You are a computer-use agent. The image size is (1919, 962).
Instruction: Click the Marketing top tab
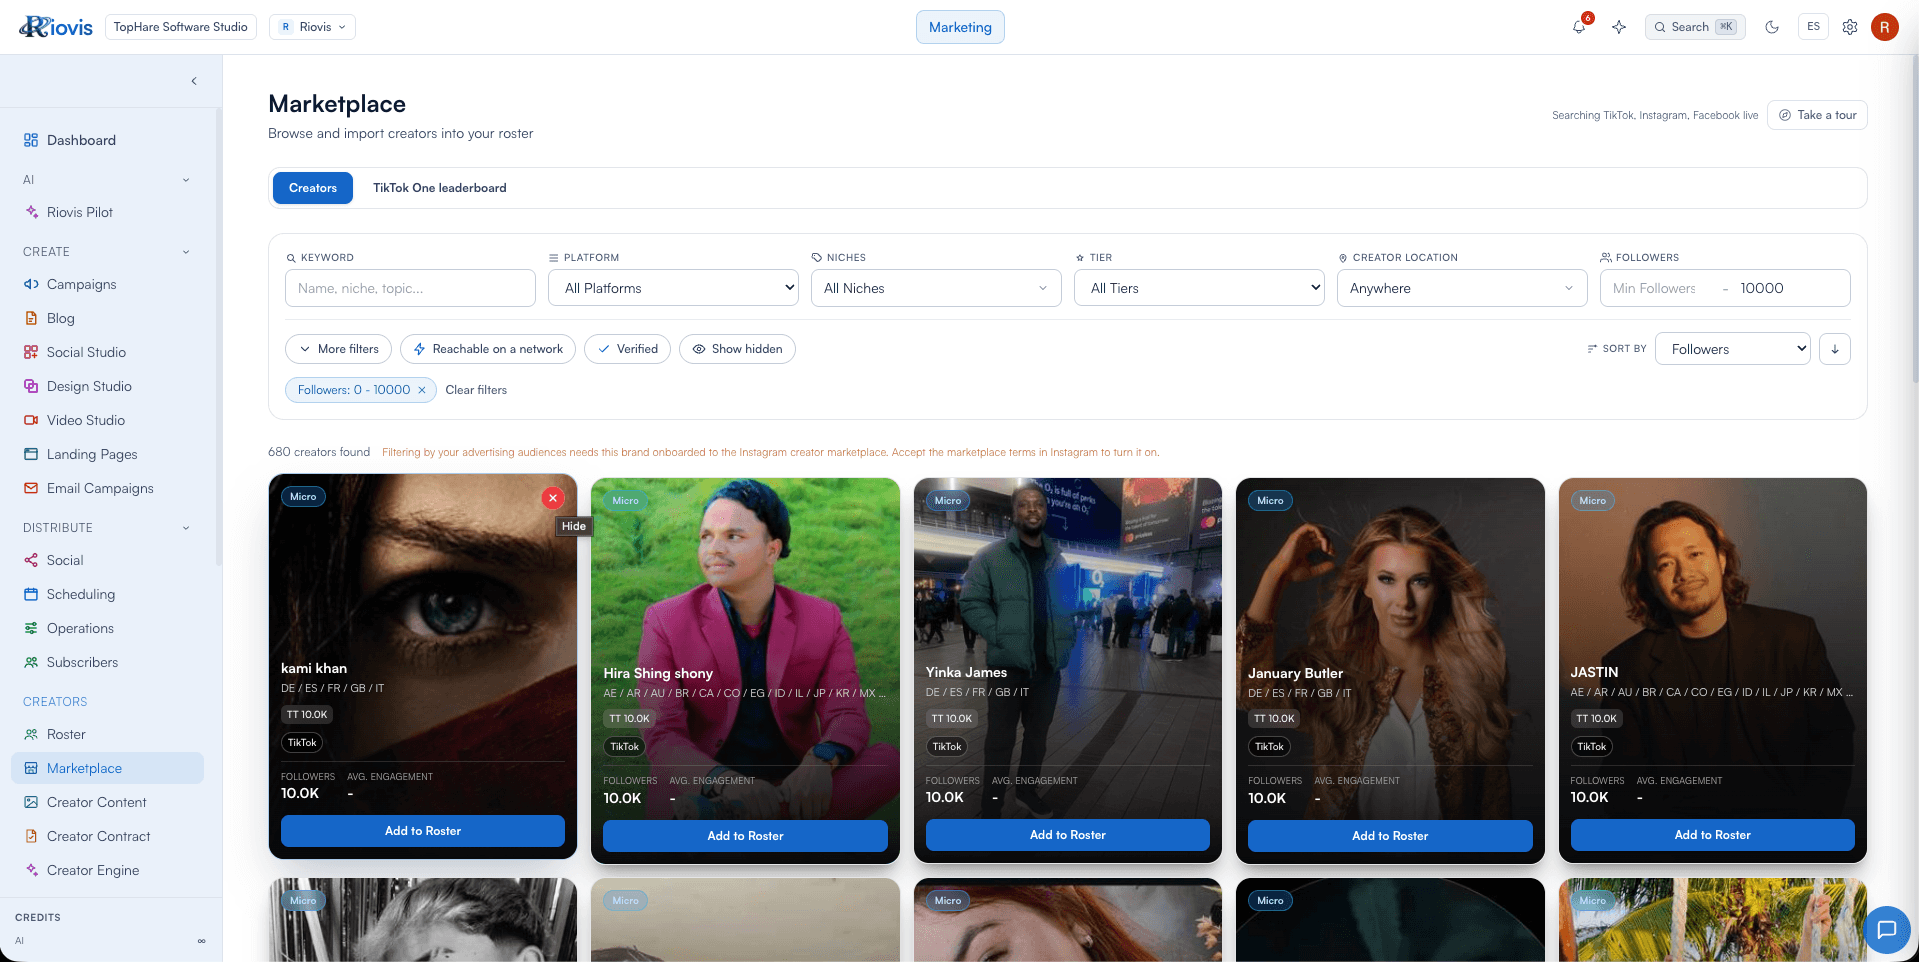pos(960,27)
